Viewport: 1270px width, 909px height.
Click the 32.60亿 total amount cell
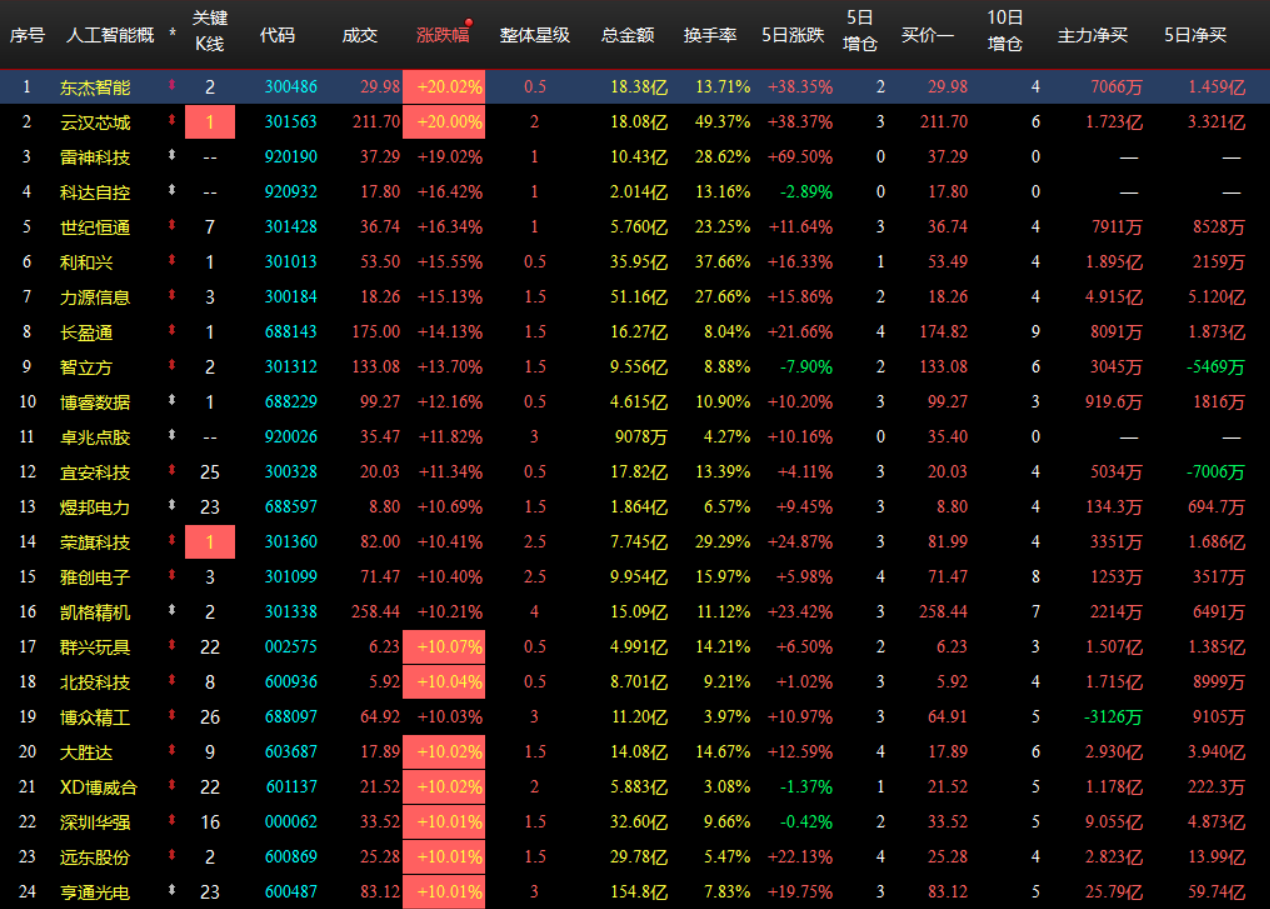point(639,822)
